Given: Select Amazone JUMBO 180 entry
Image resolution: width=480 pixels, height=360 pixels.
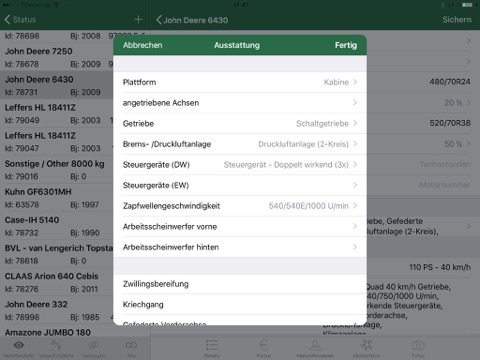Looking at the screenshot, I should point(57,332).
